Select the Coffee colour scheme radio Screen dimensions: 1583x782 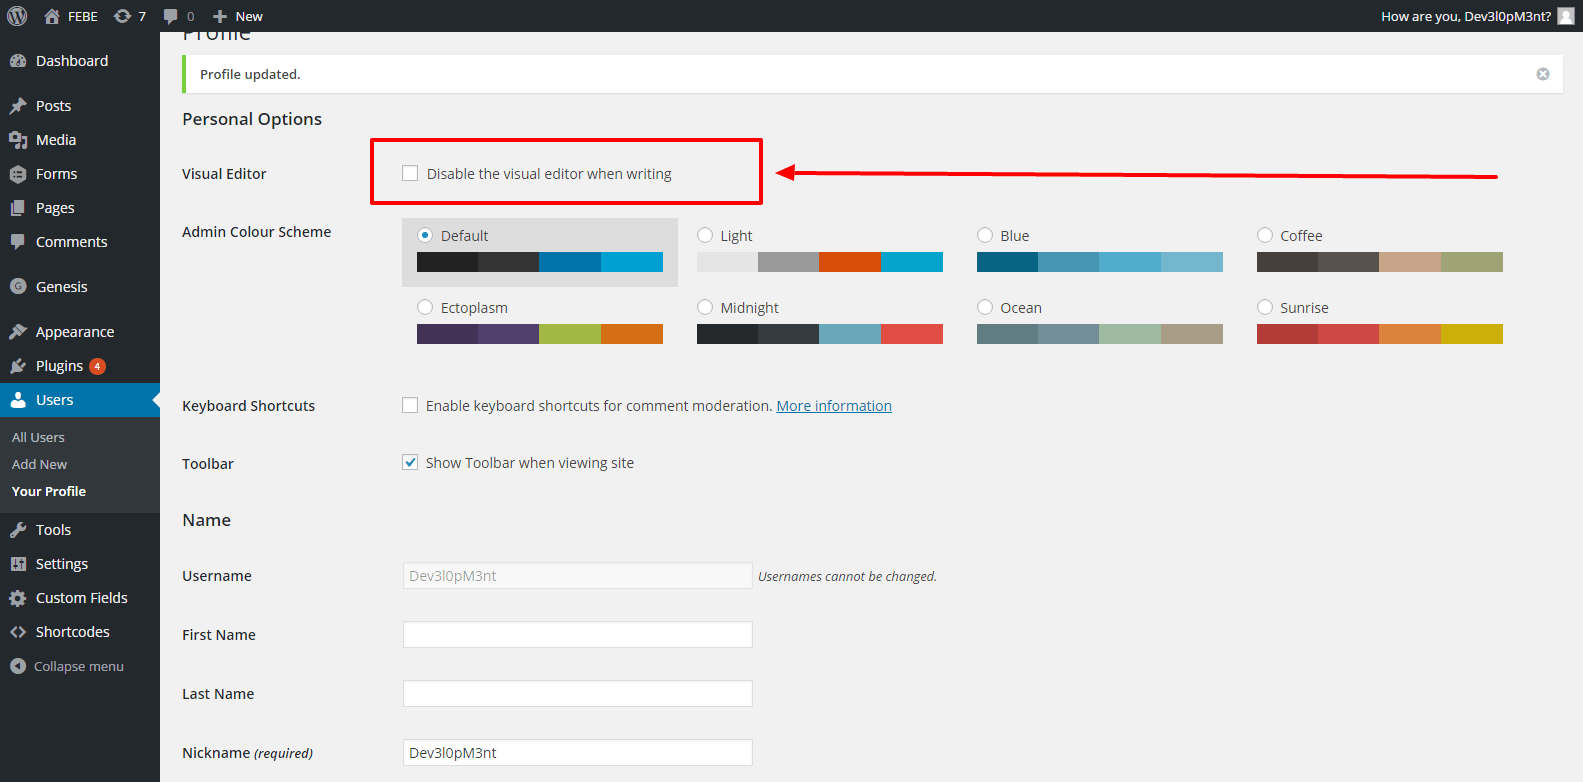coord(1265,235)
